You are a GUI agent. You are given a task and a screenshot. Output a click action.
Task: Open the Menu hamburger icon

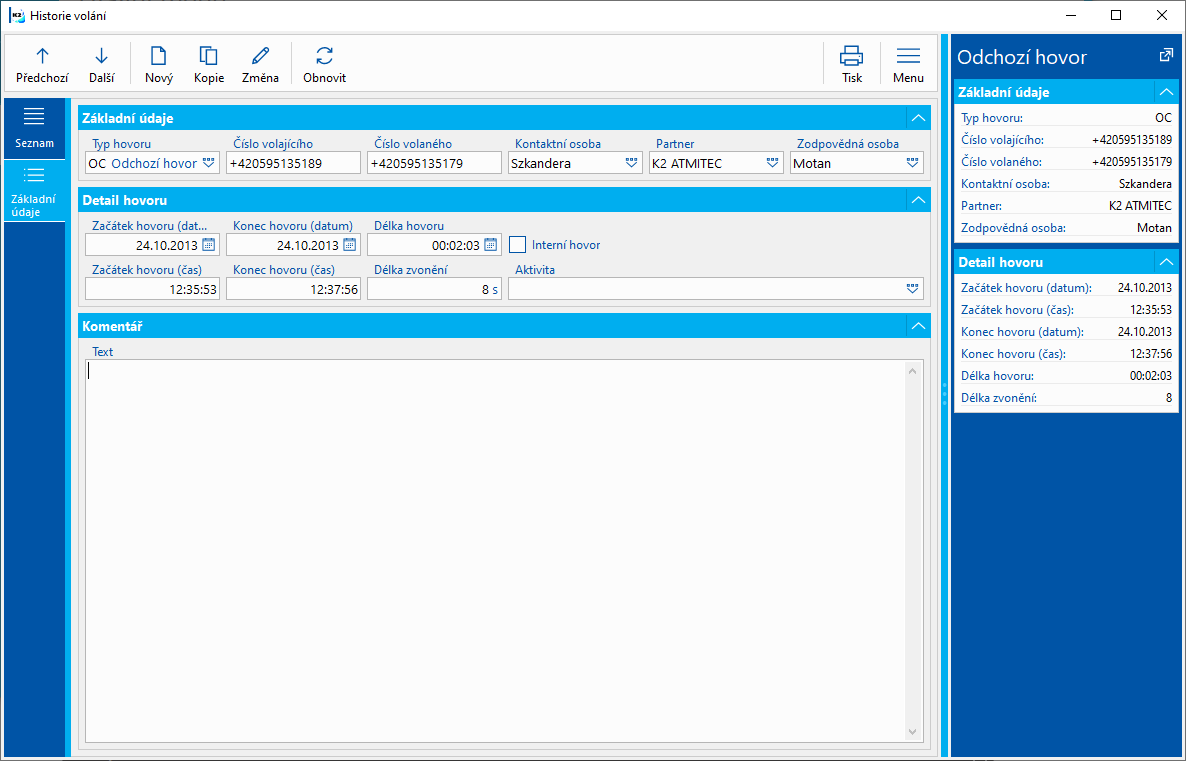pos(908,64)
